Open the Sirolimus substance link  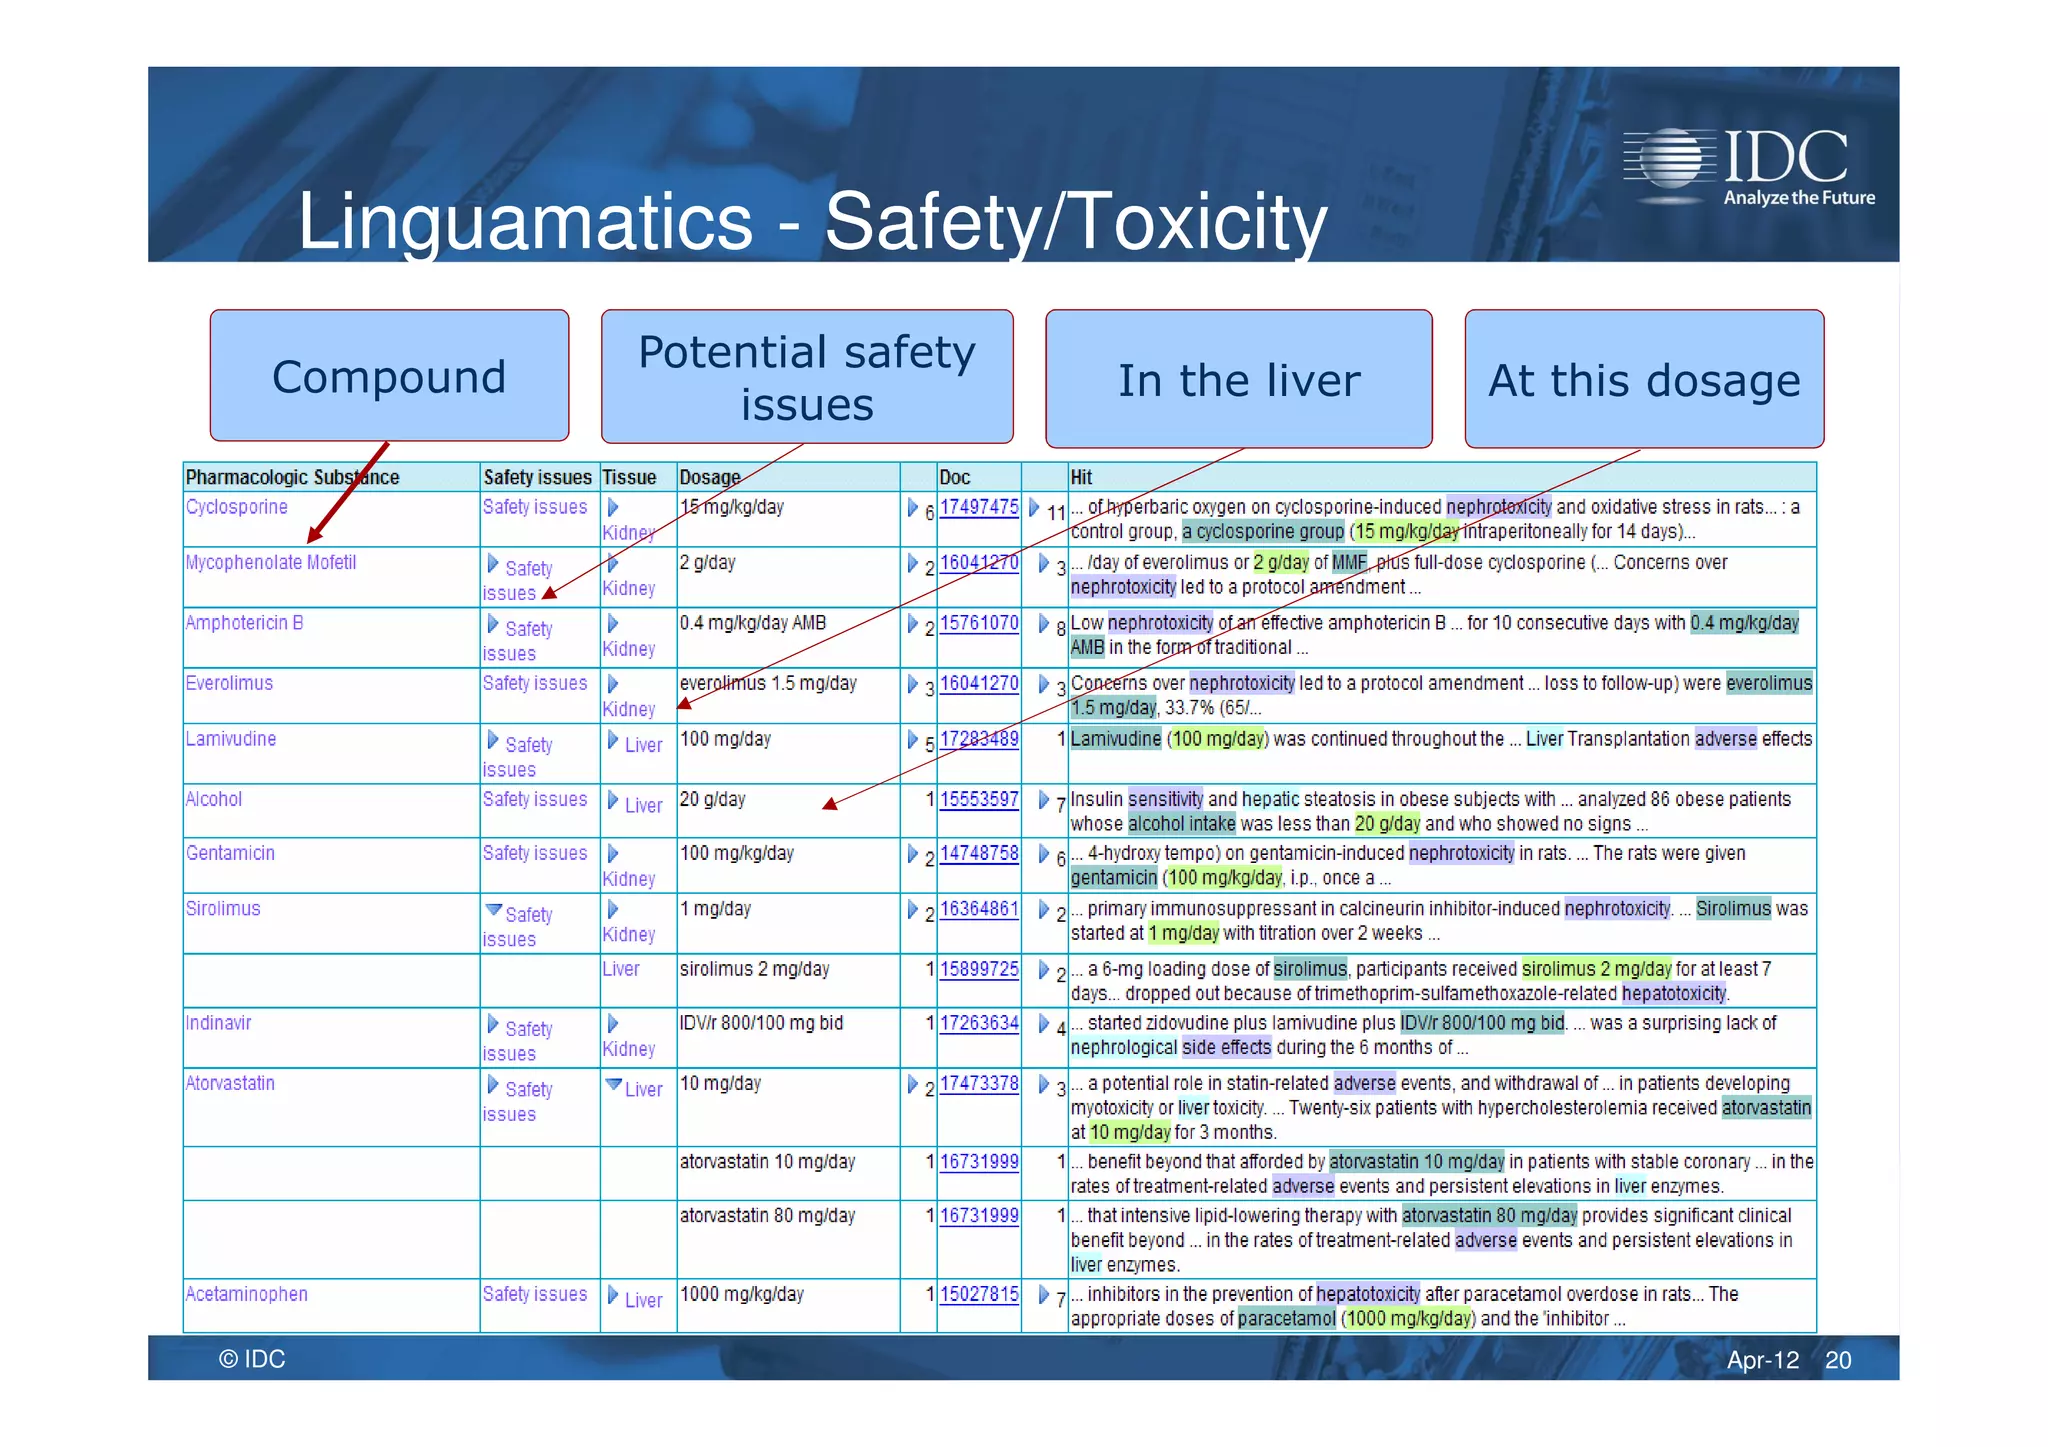[x=223, y=909]
